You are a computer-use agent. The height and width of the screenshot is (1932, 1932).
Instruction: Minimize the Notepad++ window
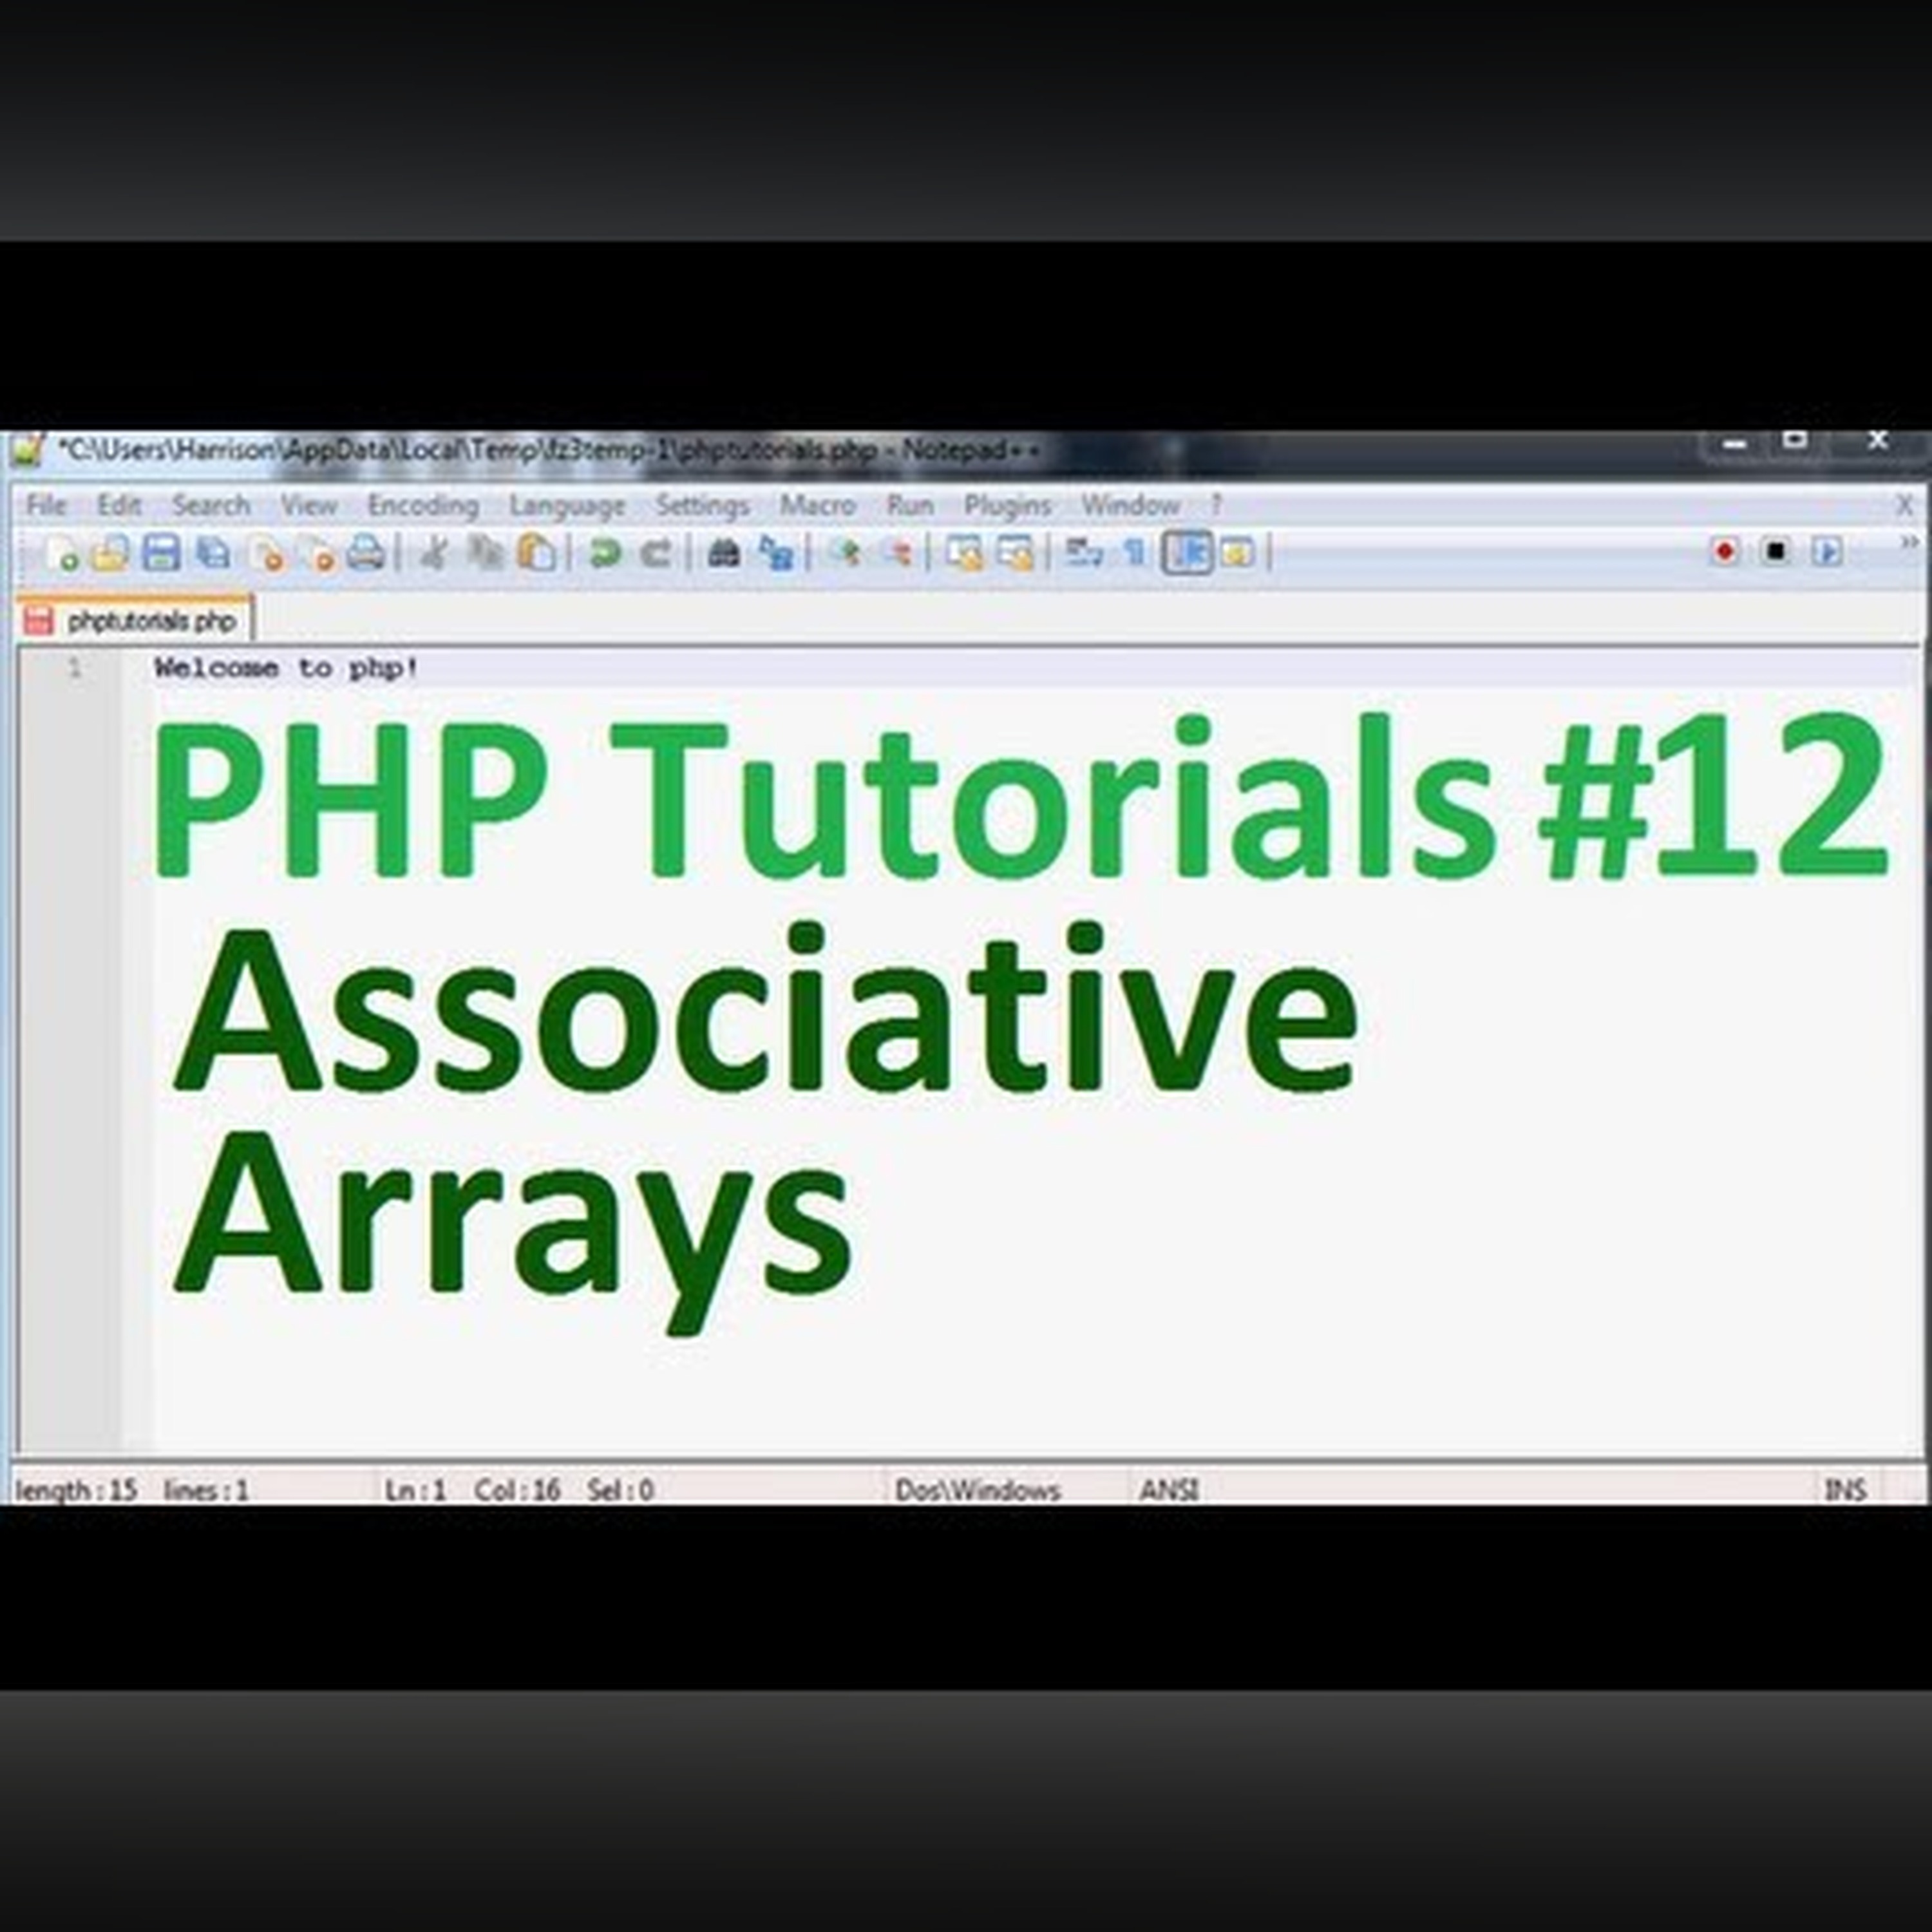tap(1734, 443)
